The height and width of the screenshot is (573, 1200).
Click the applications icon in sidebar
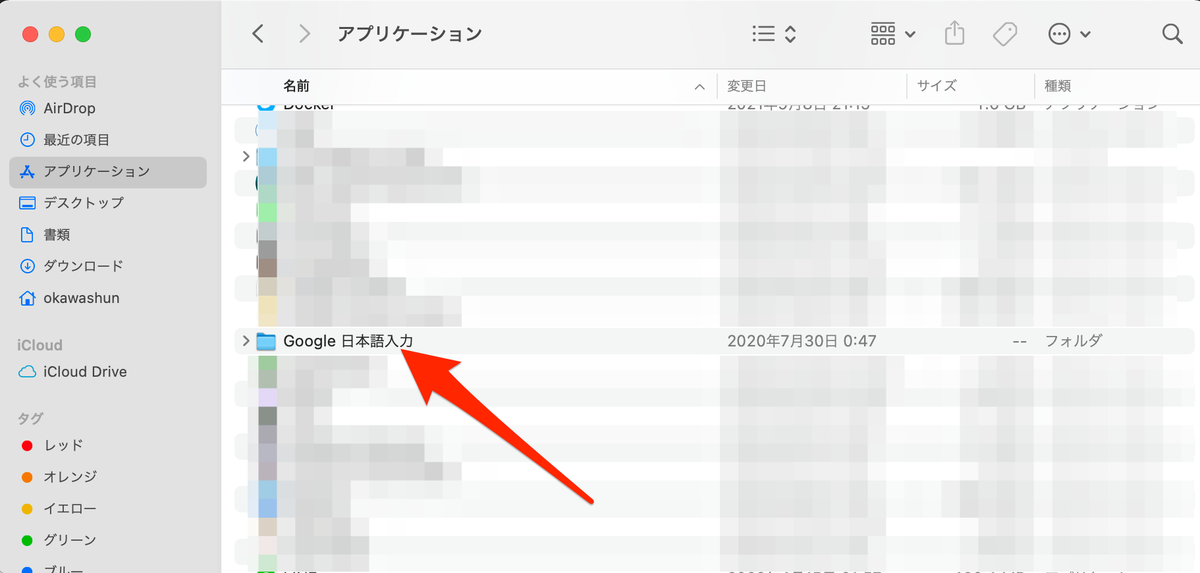pos(27,172)
